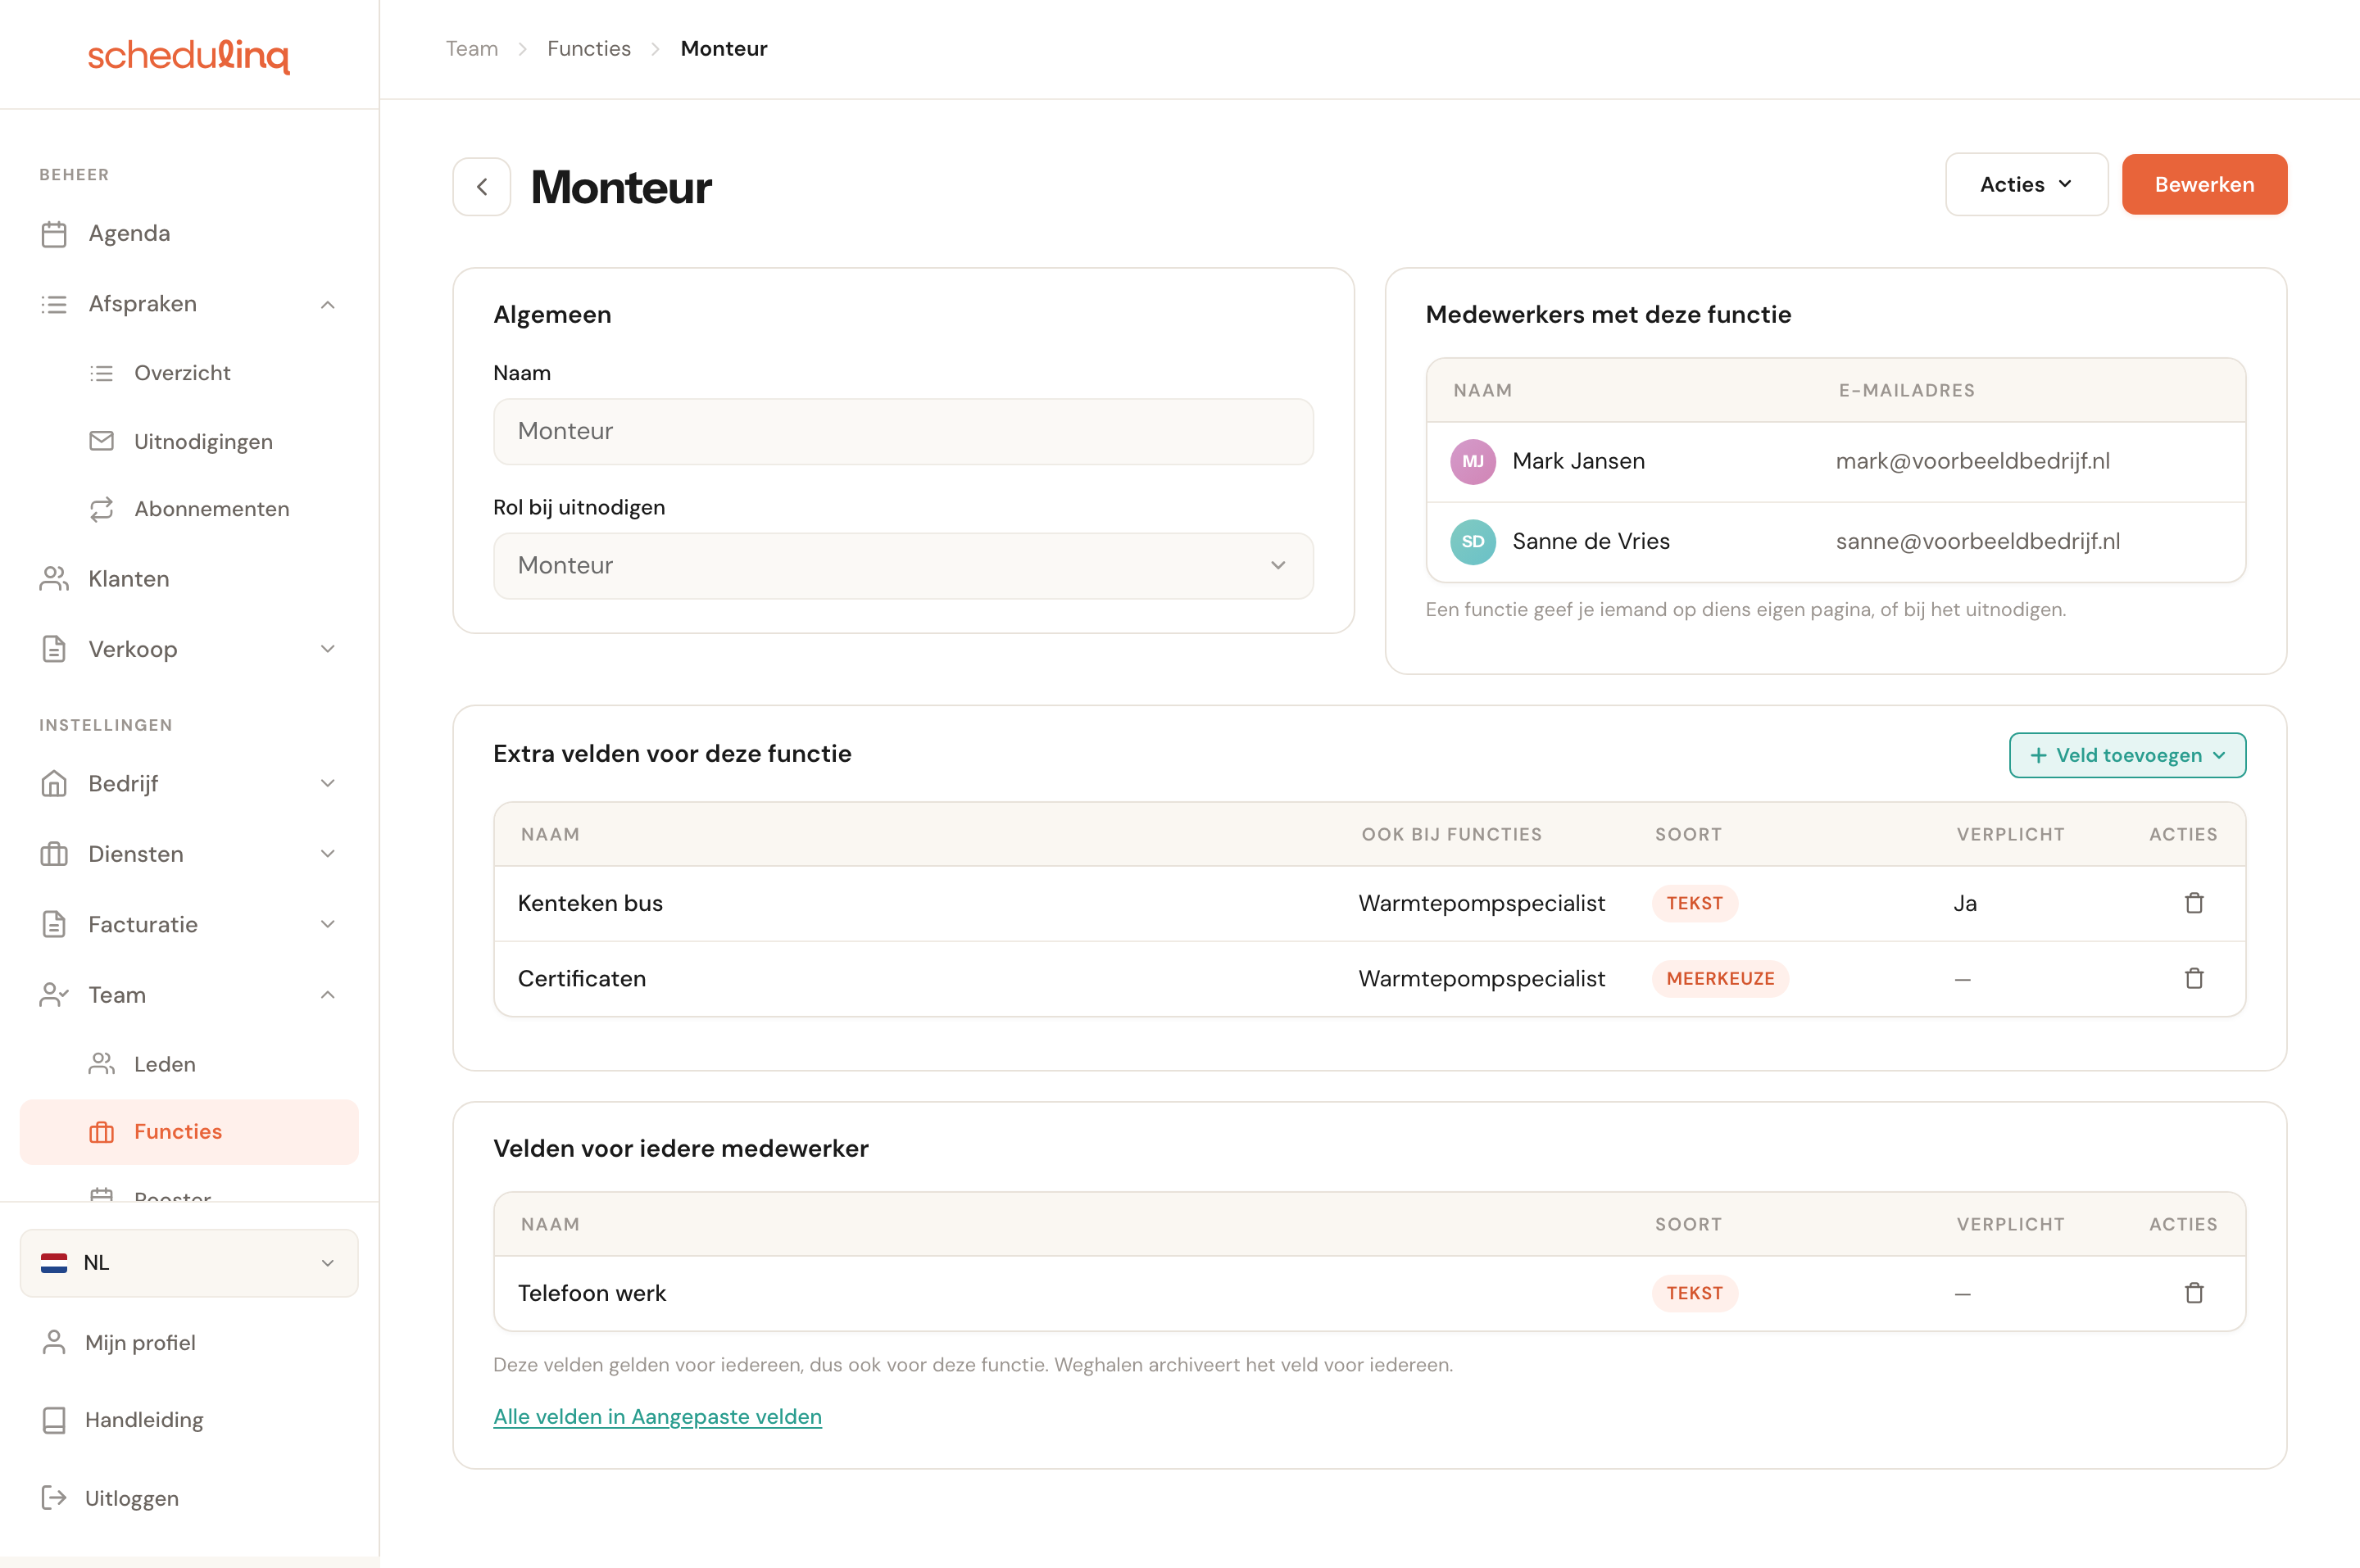Expand the Diensten settings section
The image size is (2360, 1568).
click(327, 853)
